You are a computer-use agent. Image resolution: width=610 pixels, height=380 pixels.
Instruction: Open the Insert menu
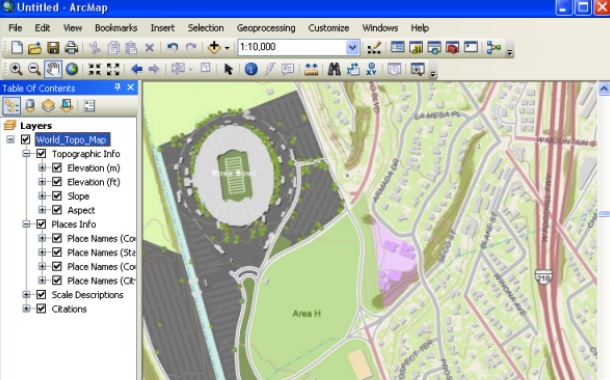click(x=163, y=28)
